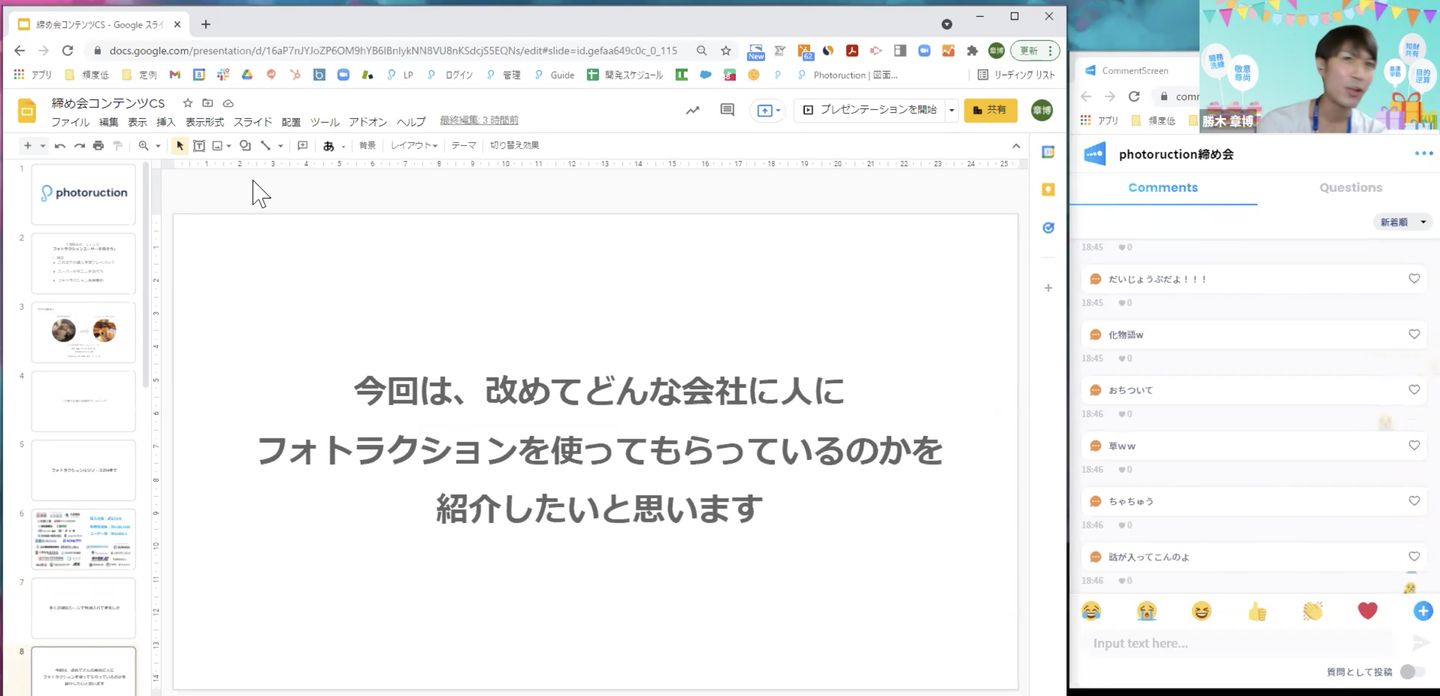Click the プレゼンテーションを開始 button

point(869,110)
